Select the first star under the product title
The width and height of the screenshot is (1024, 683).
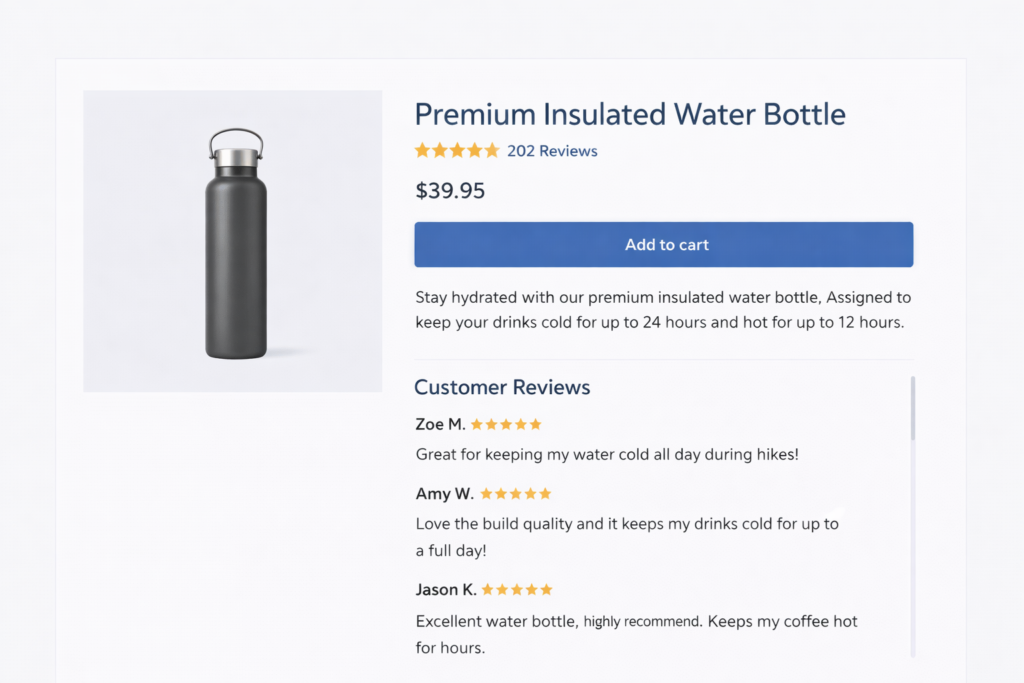click(x=421, y=150)
